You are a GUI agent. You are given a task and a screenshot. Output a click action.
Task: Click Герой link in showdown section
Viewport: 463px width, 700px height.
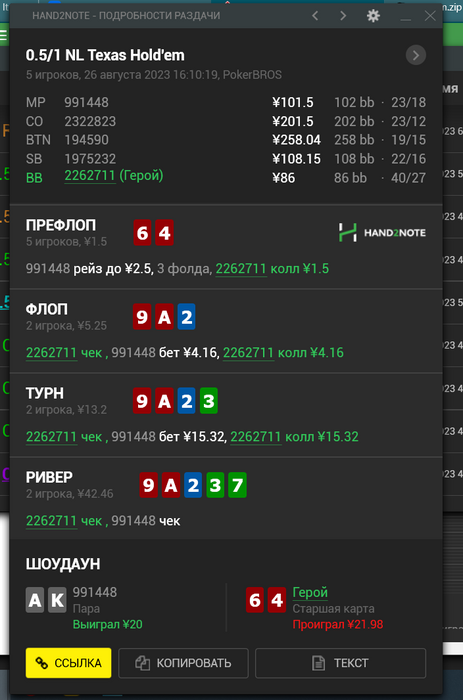tap(310, 592)
